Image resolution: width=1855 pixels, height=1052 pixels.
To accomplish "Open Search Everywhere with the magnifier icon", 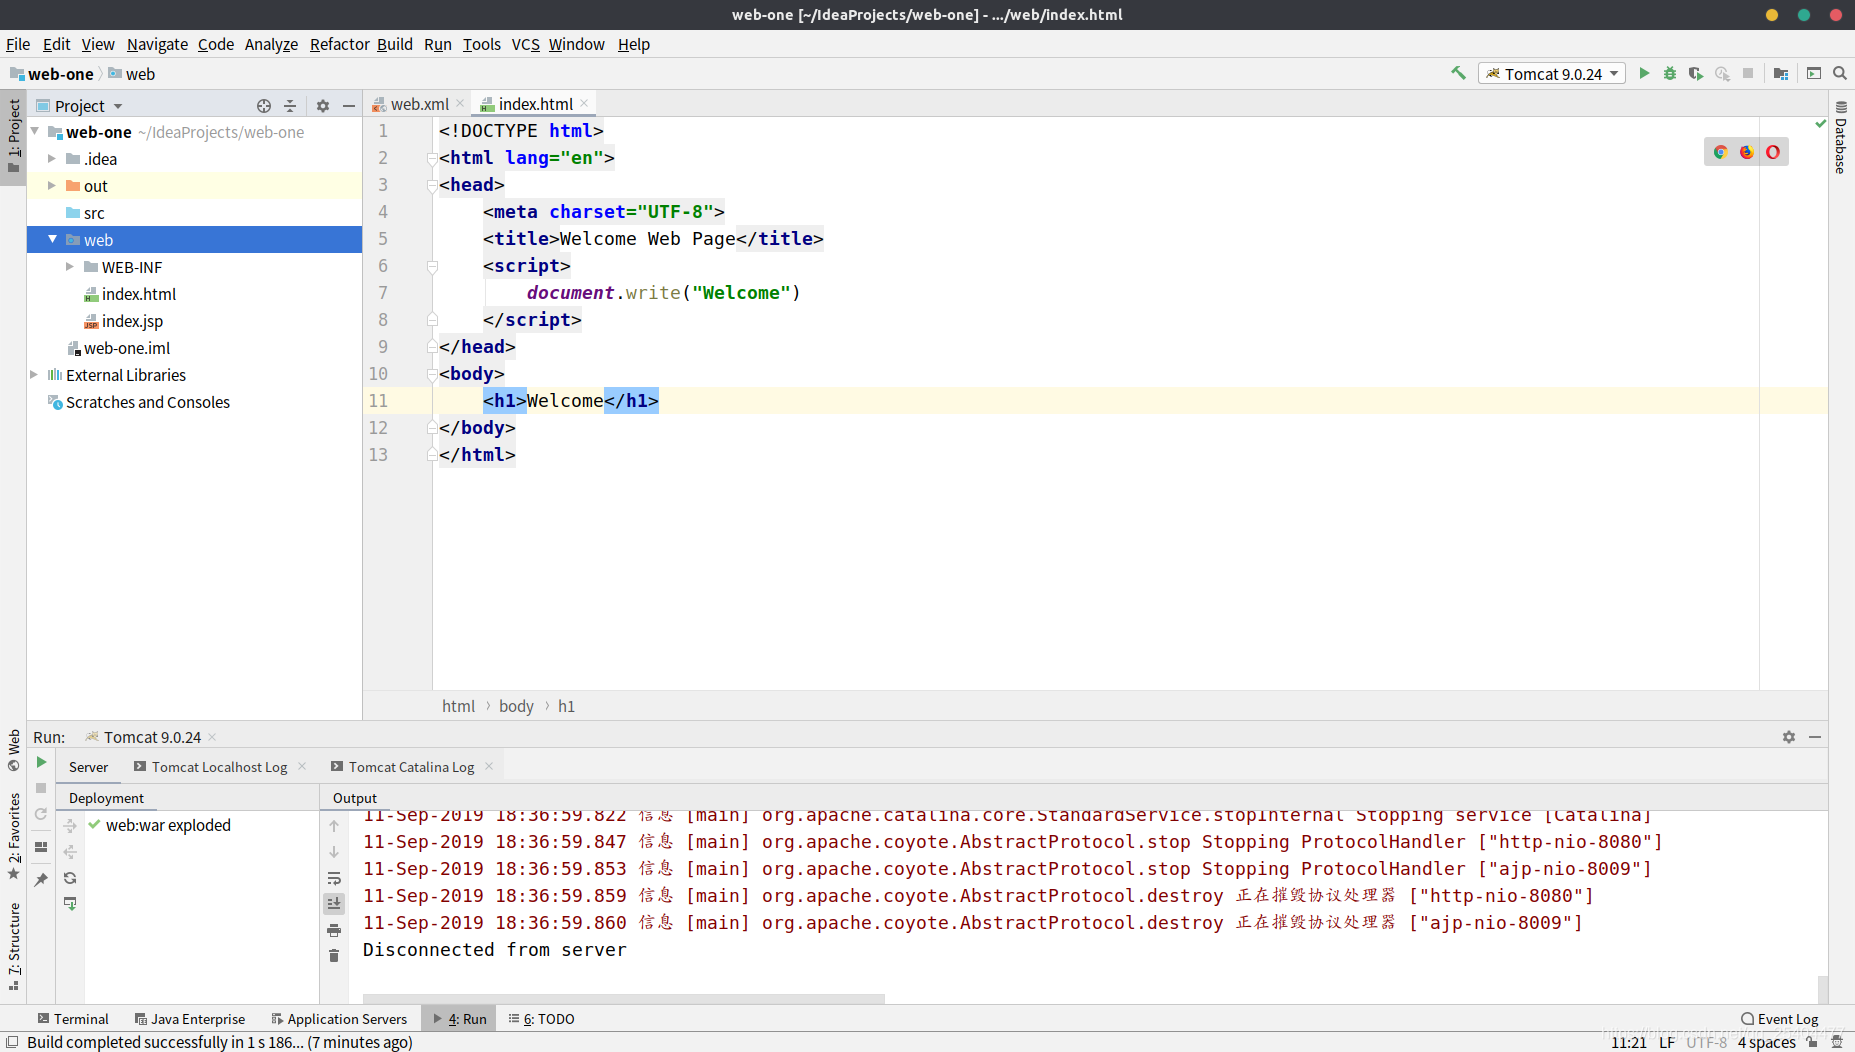I will point(1840,73).
